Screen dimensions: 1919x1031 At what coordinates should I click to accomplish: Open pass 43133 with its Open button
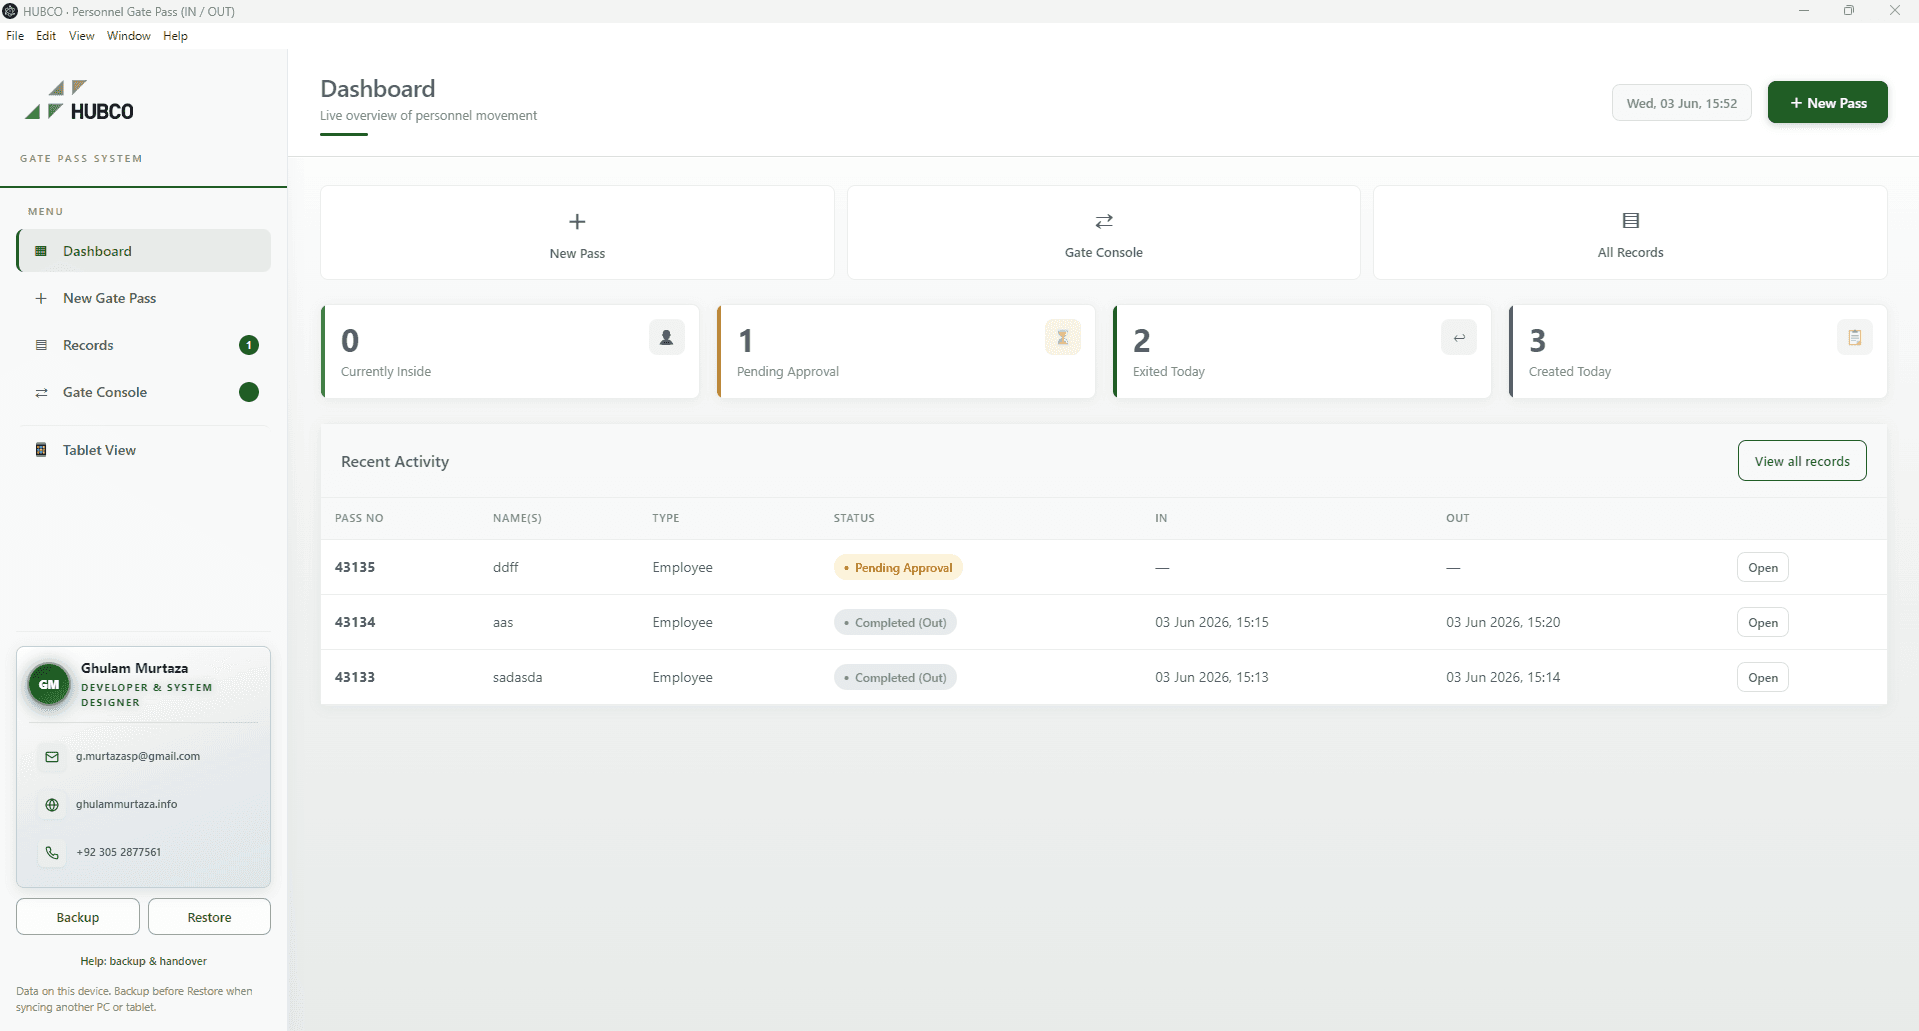[x=1763, y=678]
